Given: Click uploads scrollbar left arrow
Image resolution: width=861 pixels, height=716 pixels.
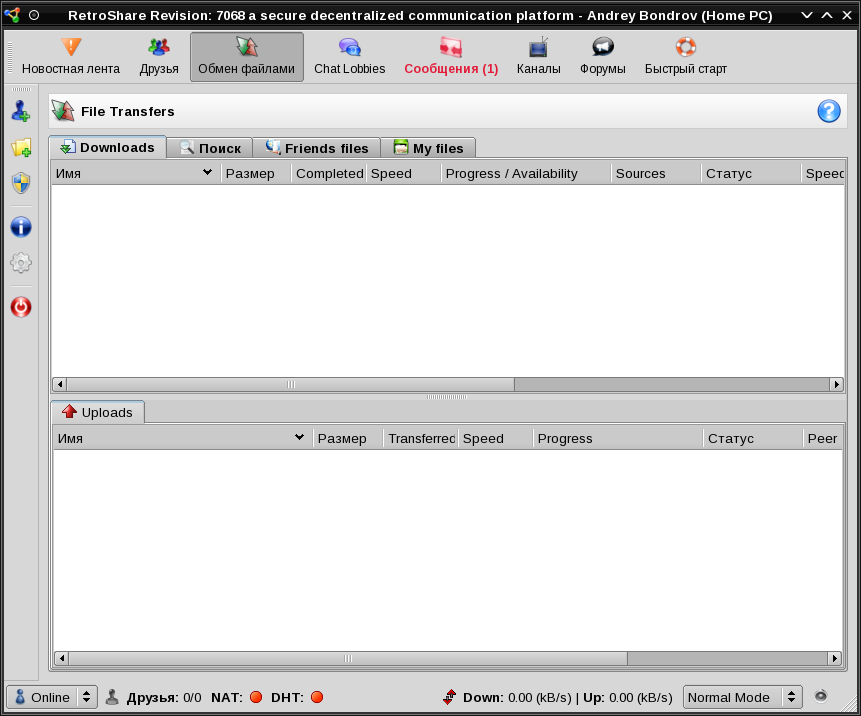Looking at the screenshot, I should pos(62,658).
